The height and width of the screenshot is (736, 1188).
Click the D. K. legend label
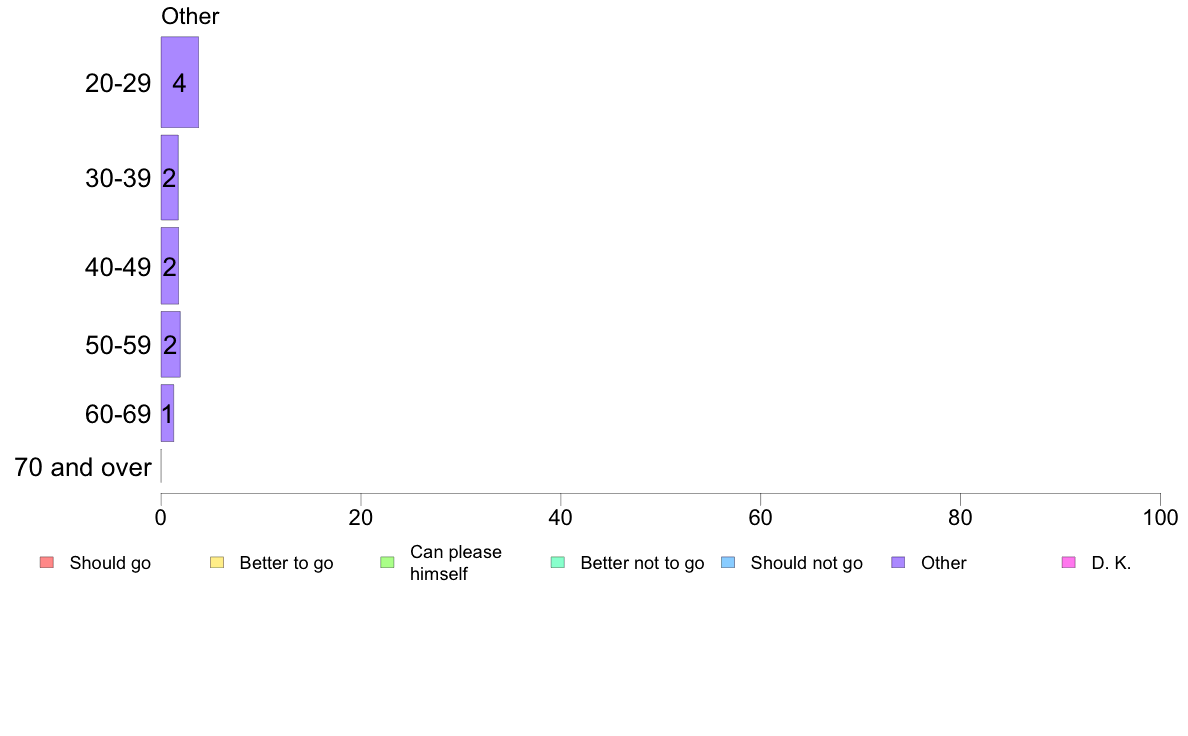coord(1111,563)
